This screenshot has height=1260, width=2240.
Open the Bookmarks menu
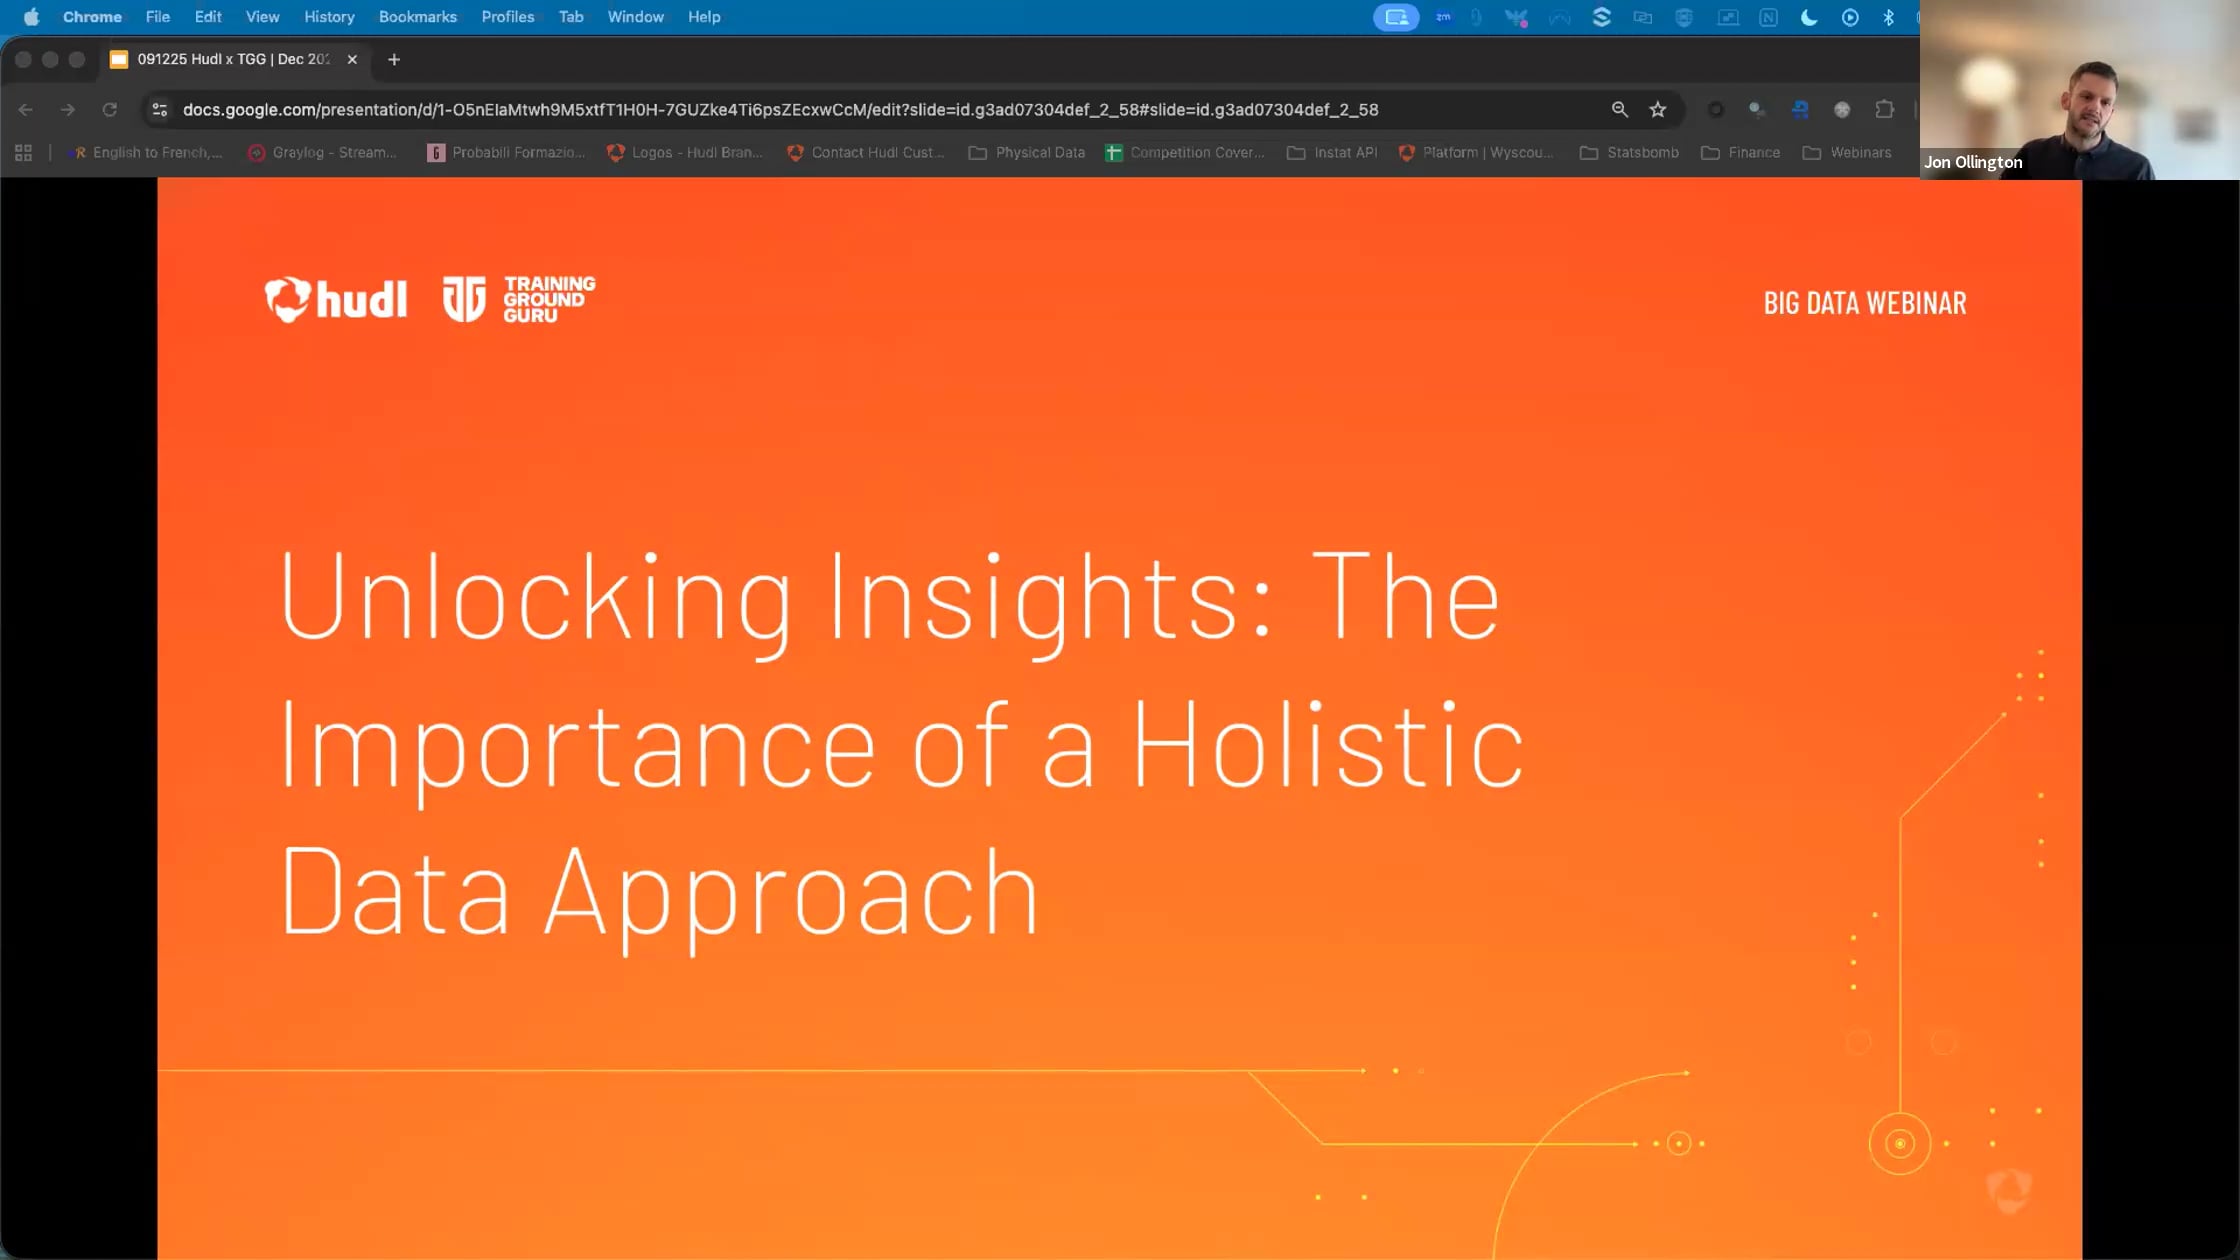click(x=418, y=16)
